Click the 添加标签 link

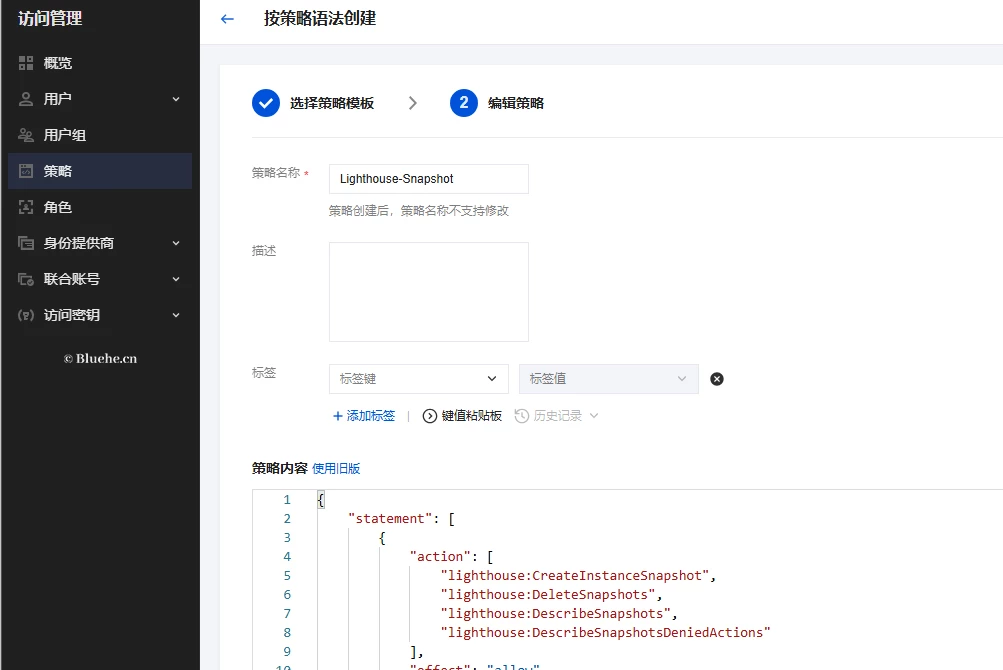click(364, 416)
